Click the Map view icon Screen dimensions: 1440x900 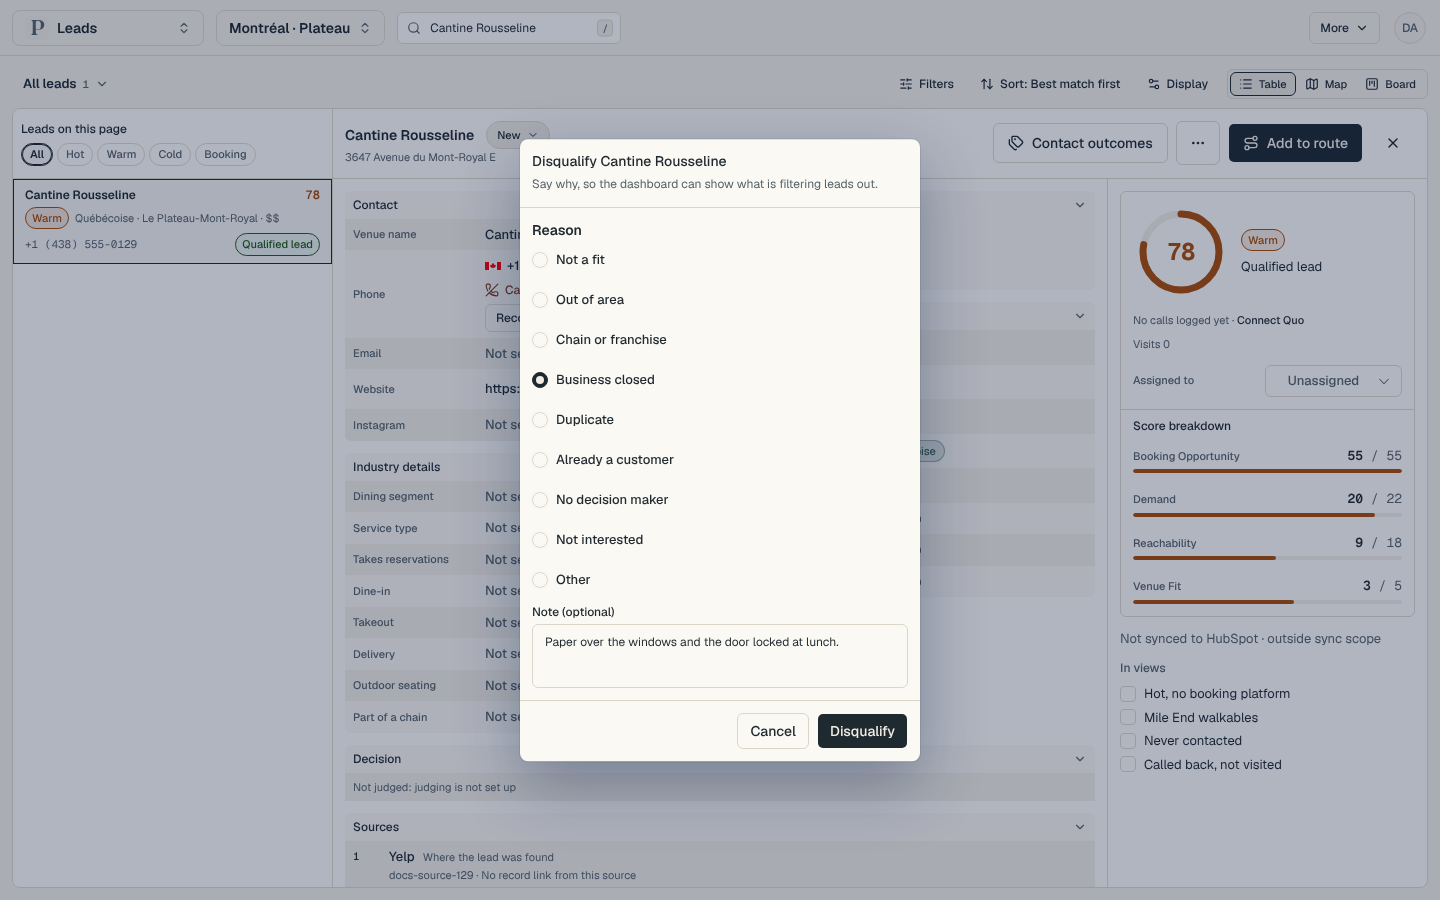[x=1312, y=84]
